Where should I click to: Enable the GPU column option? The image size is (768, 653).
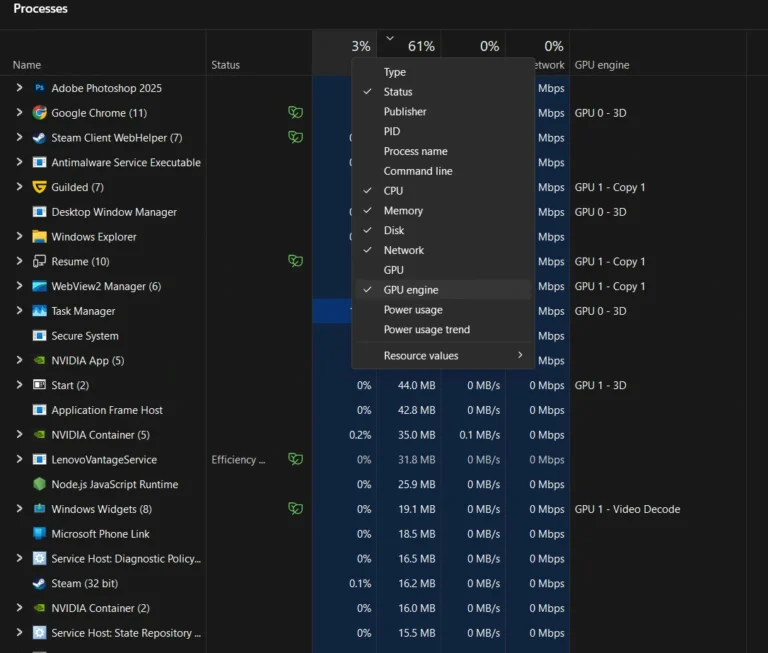point(394,270)
